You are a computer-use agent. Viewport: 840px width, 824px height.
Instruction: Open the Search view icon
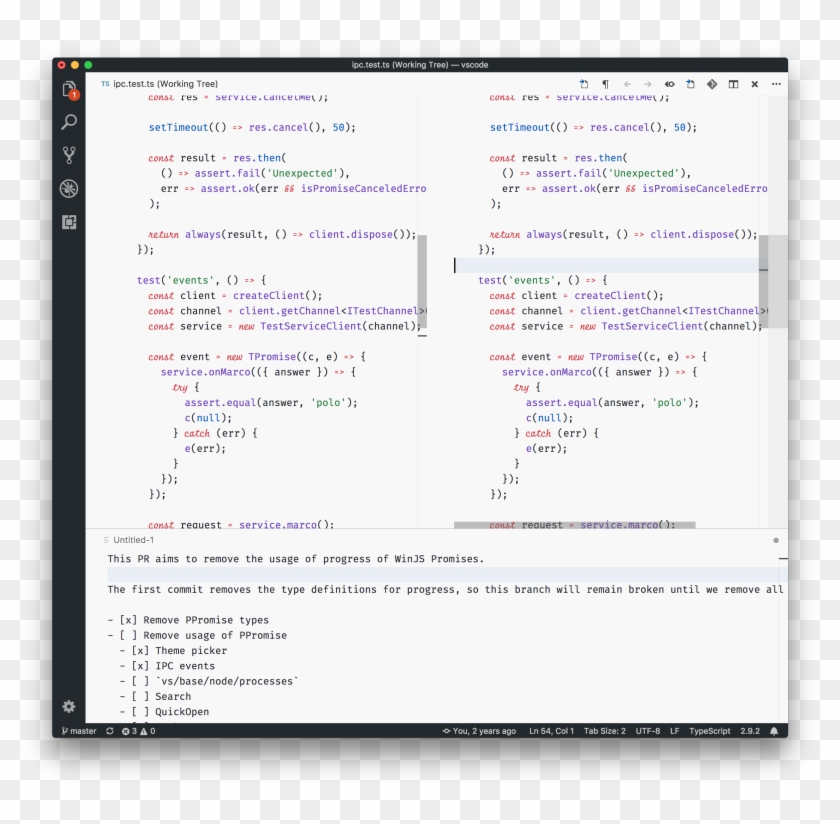coord(69,122)
